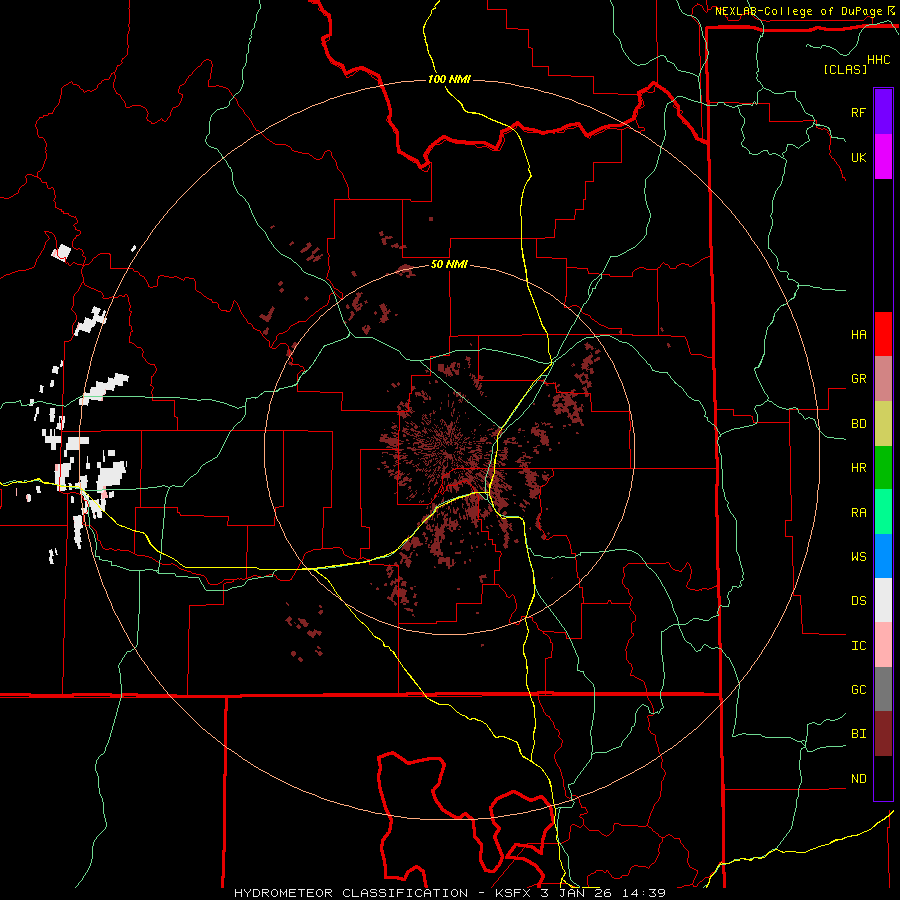Click the BD yellow legend swatch
Viewport: 900px width, 900px height.
point(883,424)
